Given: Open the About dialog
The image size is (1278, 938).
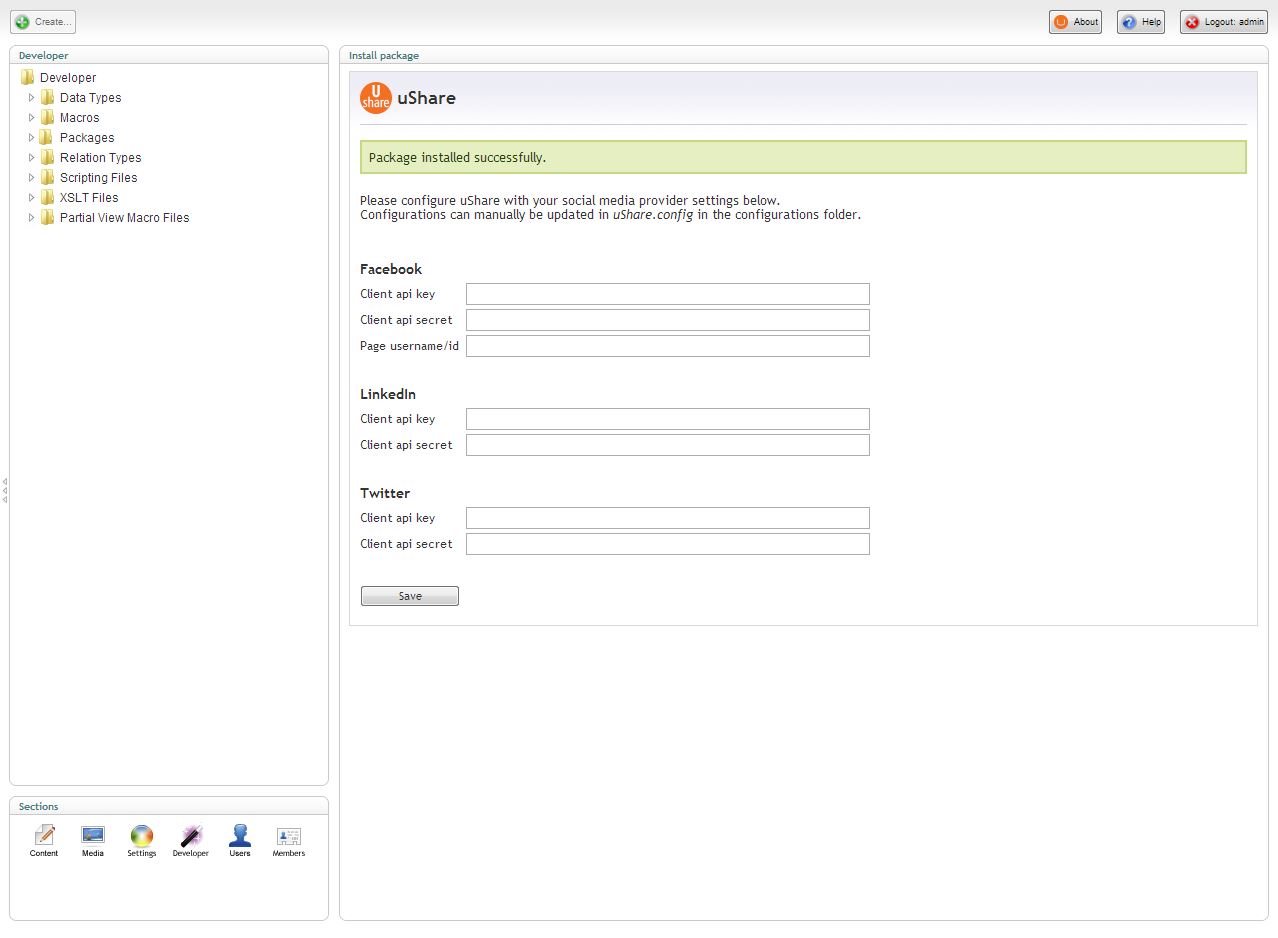Looking at the screenshot, I should 1075,22.
